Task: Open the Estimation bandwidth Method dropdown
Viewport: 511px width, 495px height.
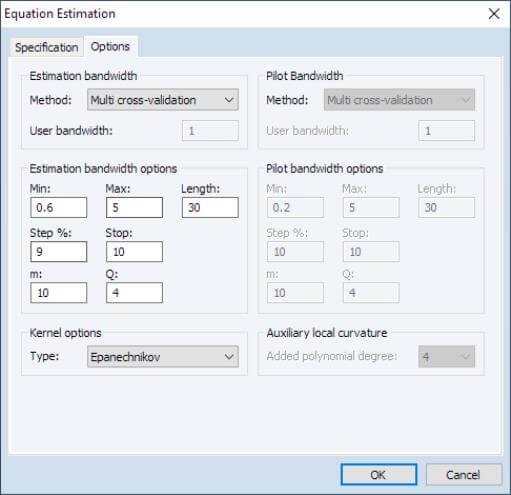Action: click(x=163, y=100)
